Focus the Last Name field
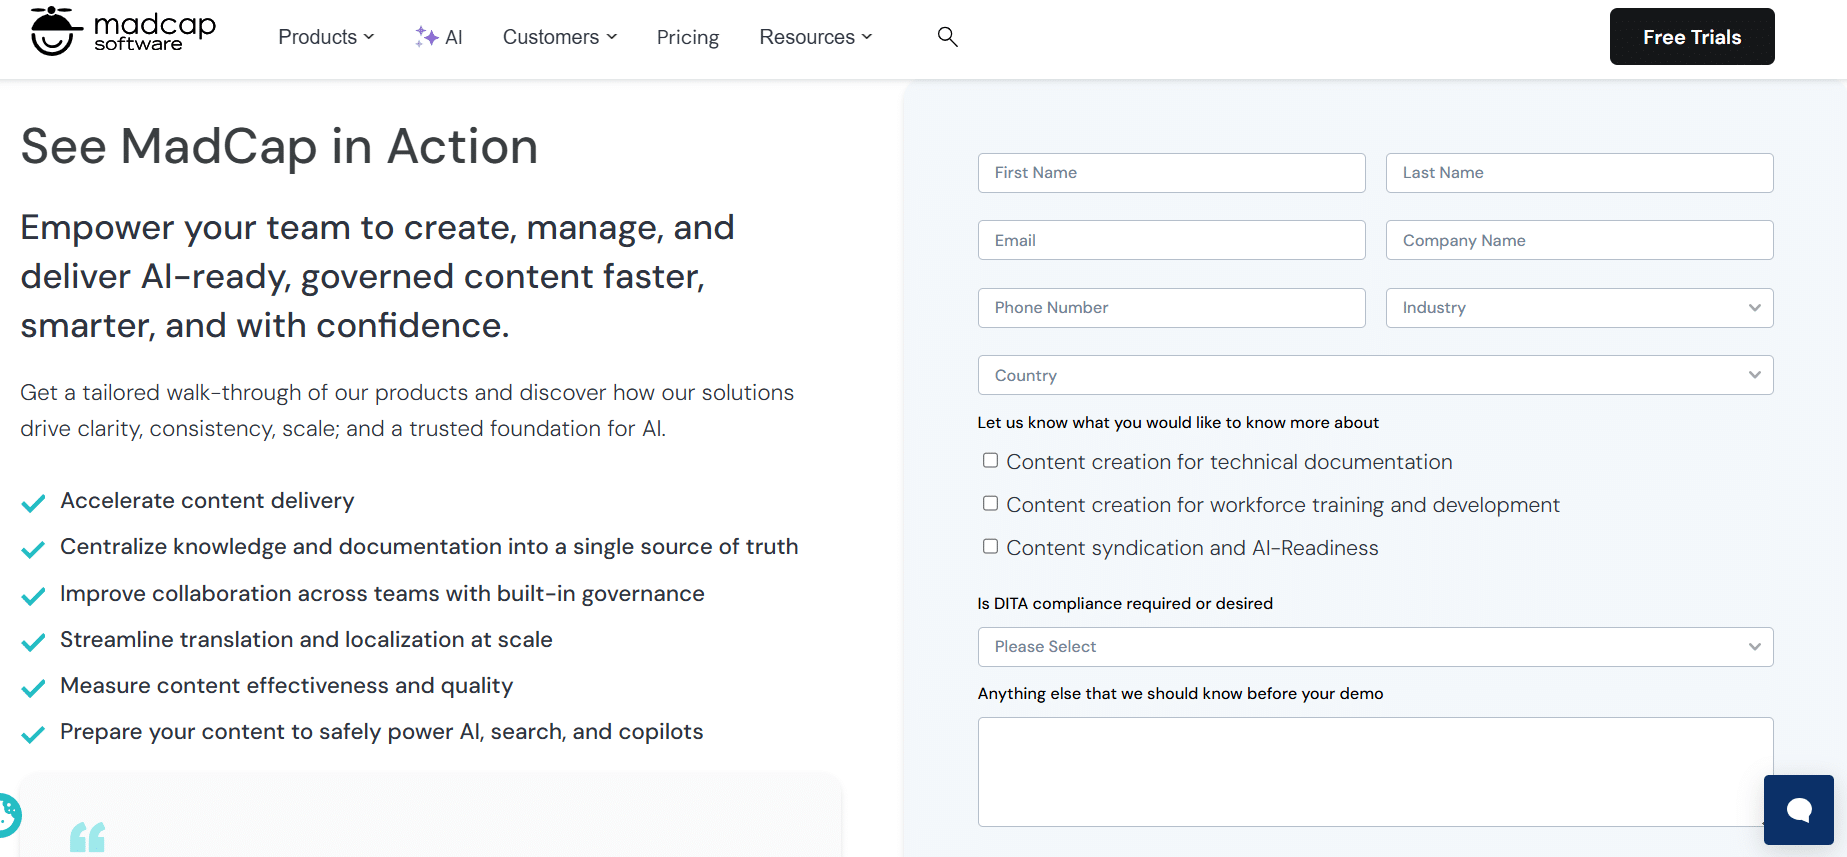1847x857 pixels. click(1579, 173)
